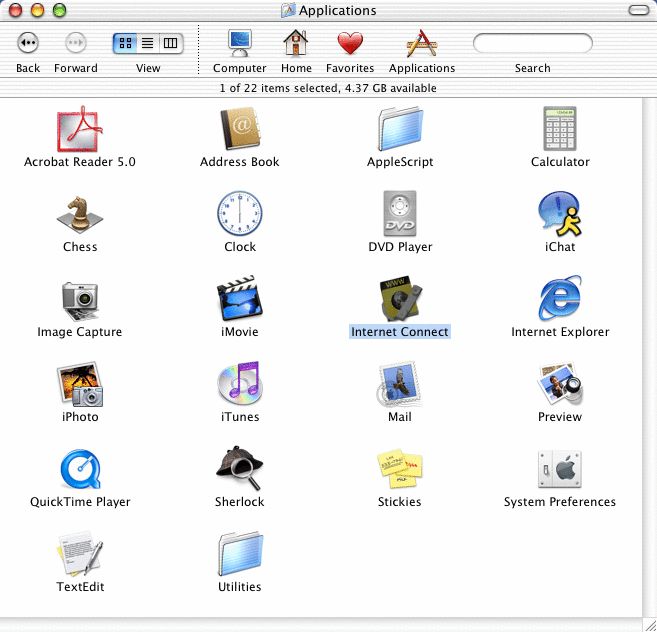Click the Image Capture name label

pyautogui.click(x=80, y=332)
